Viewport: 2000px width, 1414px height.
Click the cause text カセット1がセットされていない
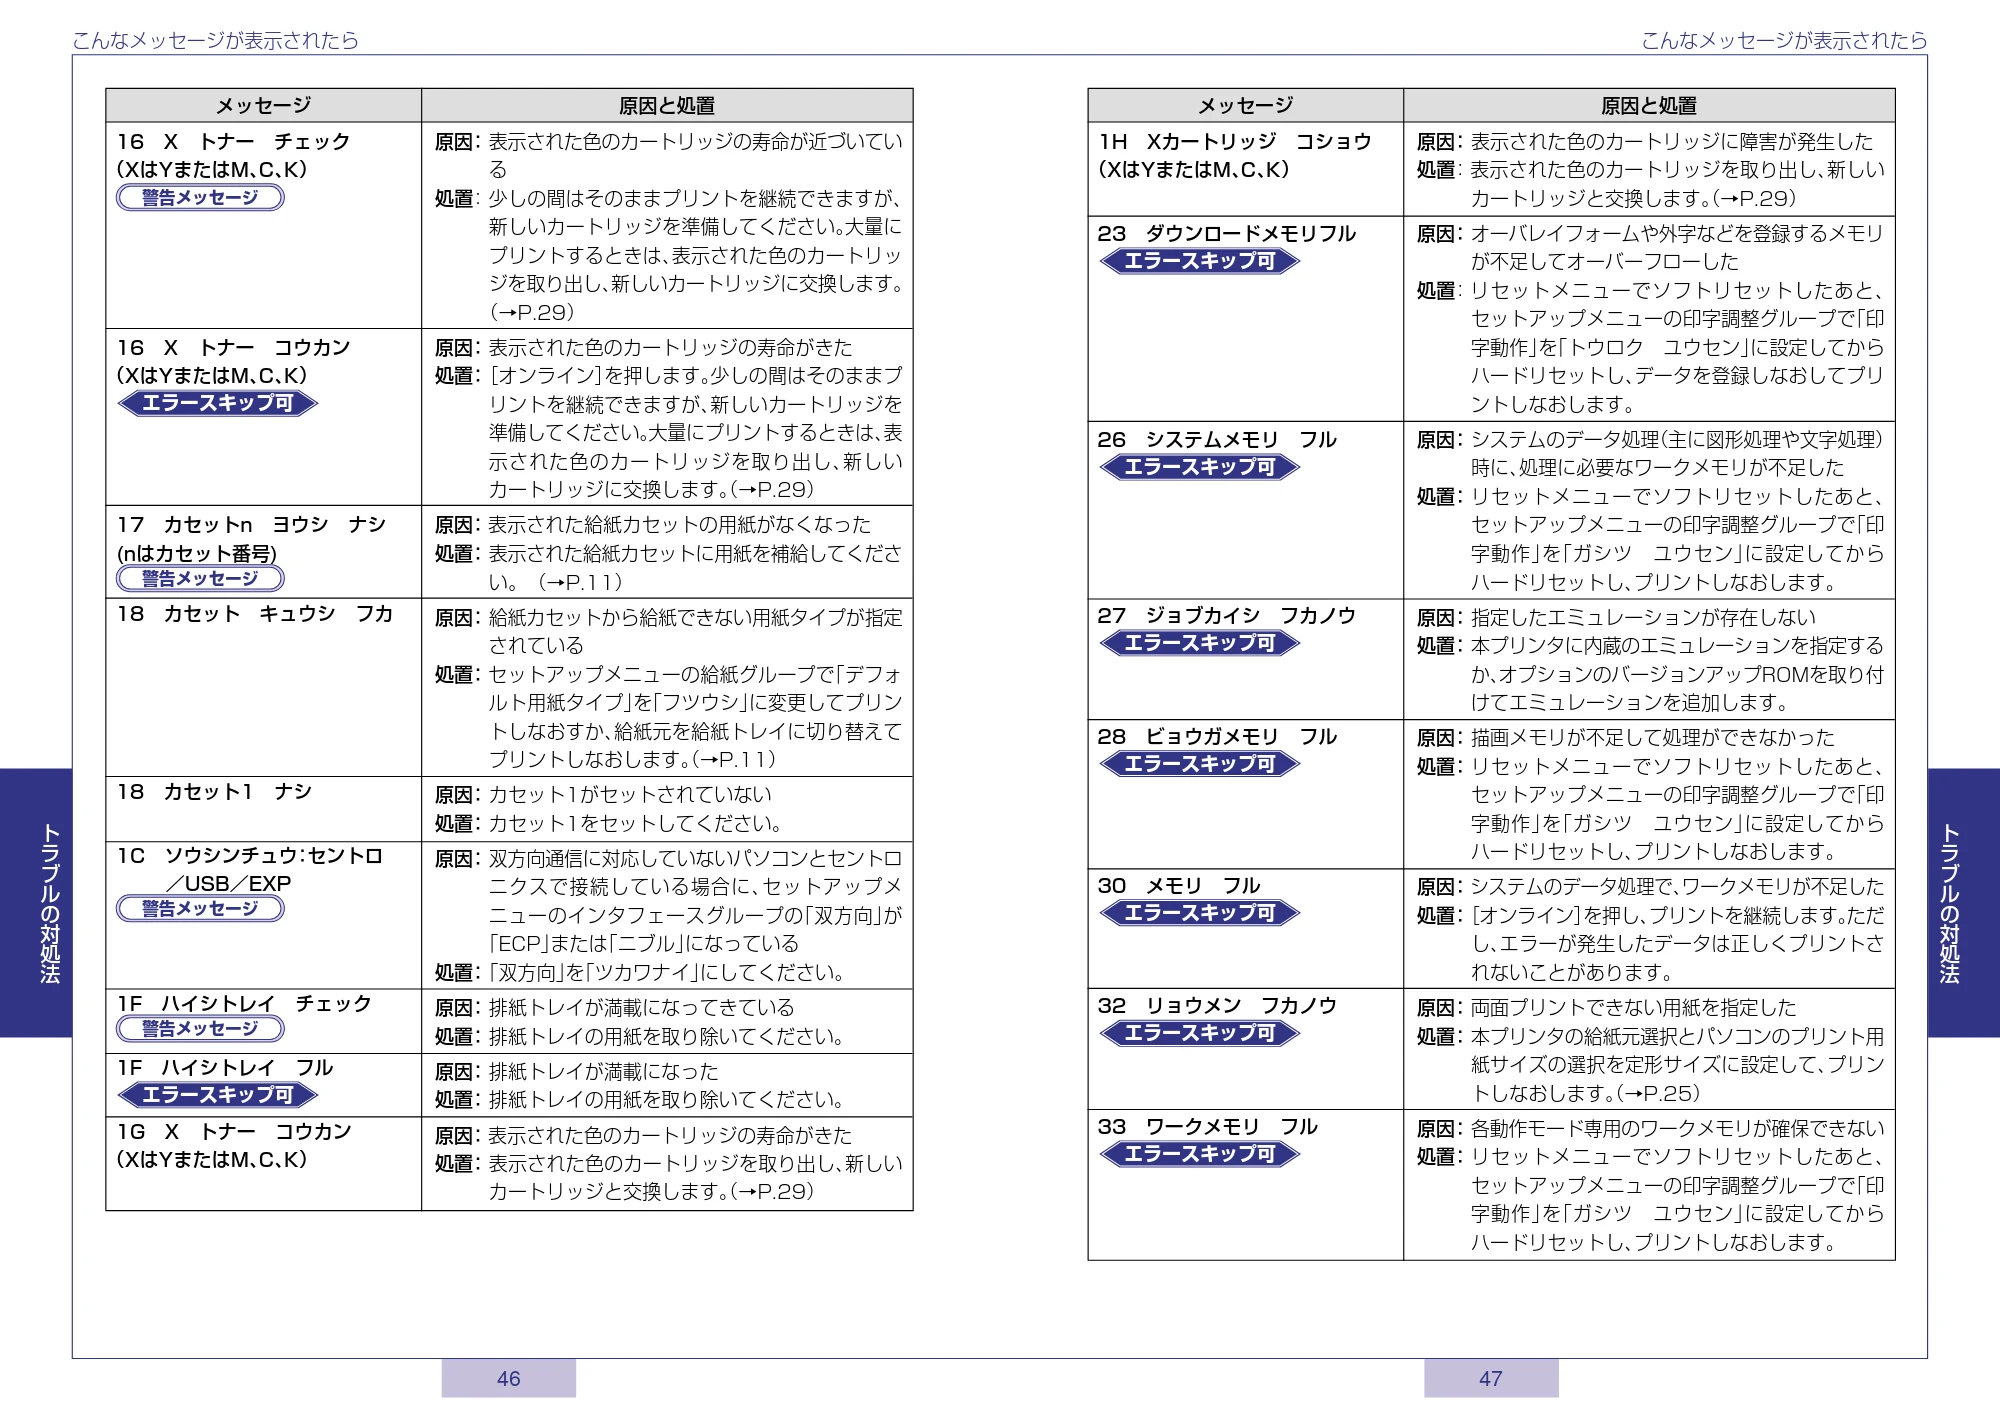click(x=630, y=794)
